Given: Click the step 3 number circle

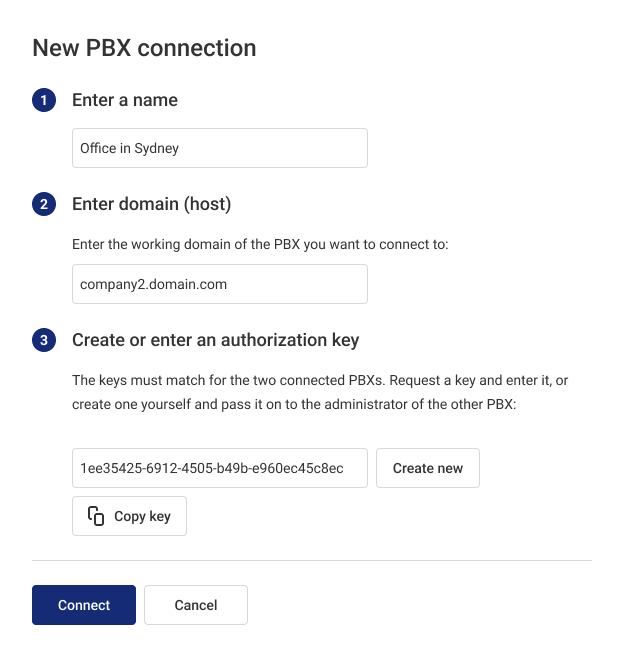Looking at the screenshot, I should tap(44, 340).
